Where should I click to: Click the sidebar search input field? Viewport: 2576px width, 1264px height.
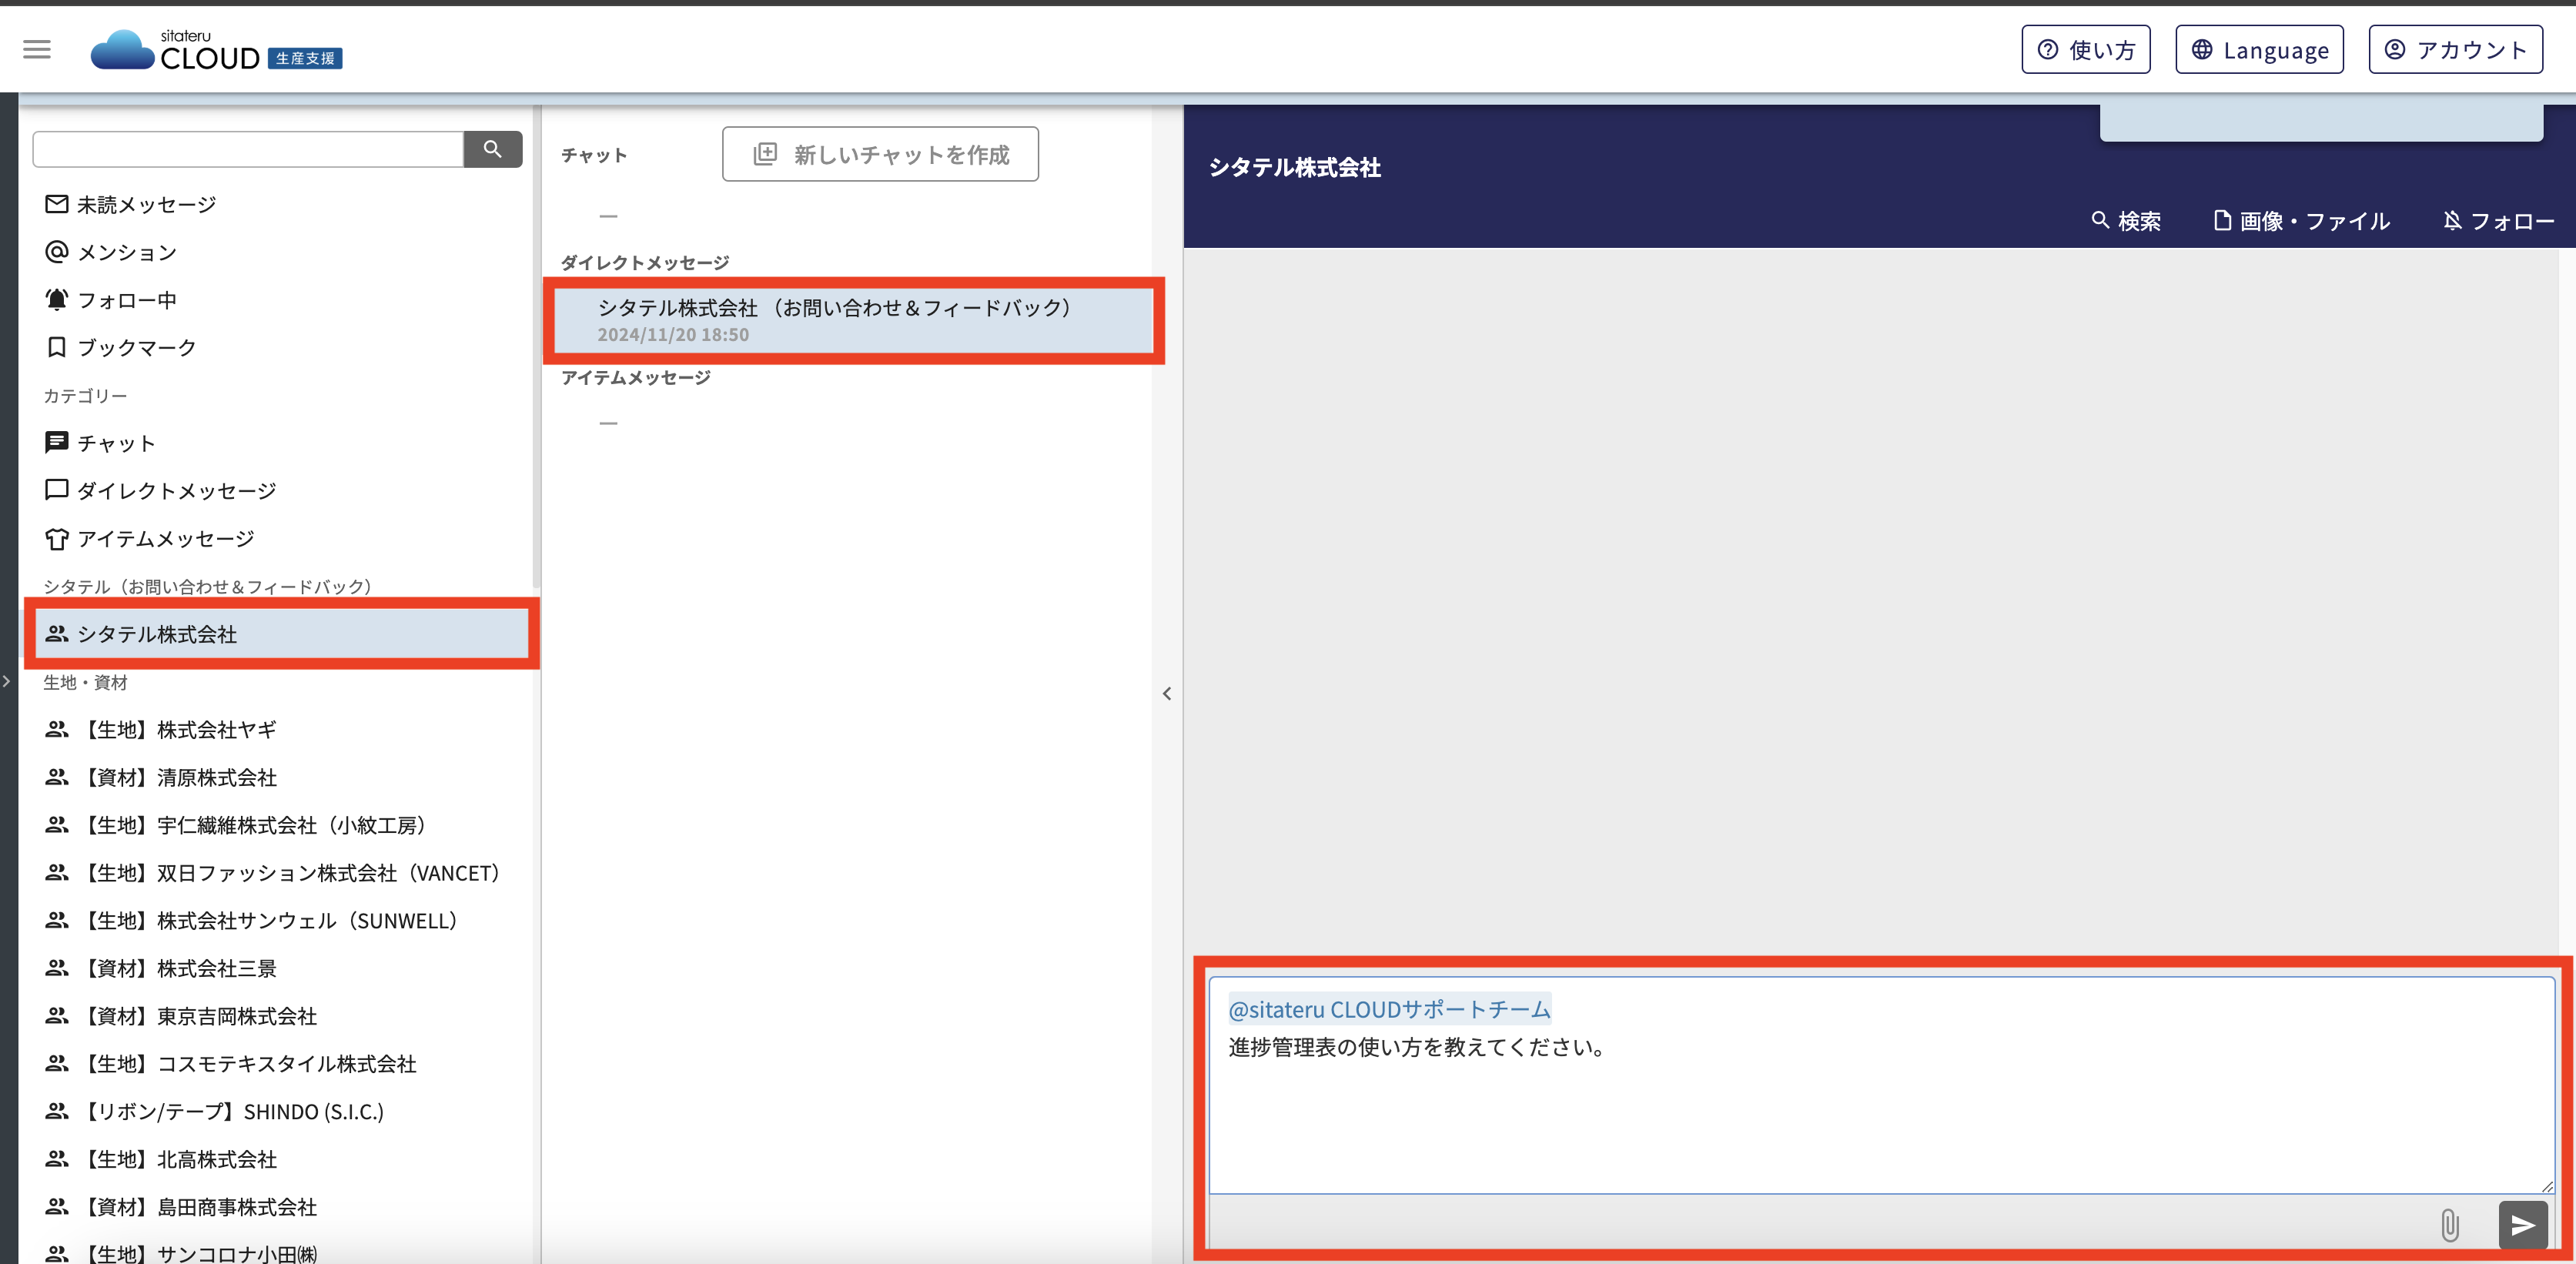[x=248, y=149]
